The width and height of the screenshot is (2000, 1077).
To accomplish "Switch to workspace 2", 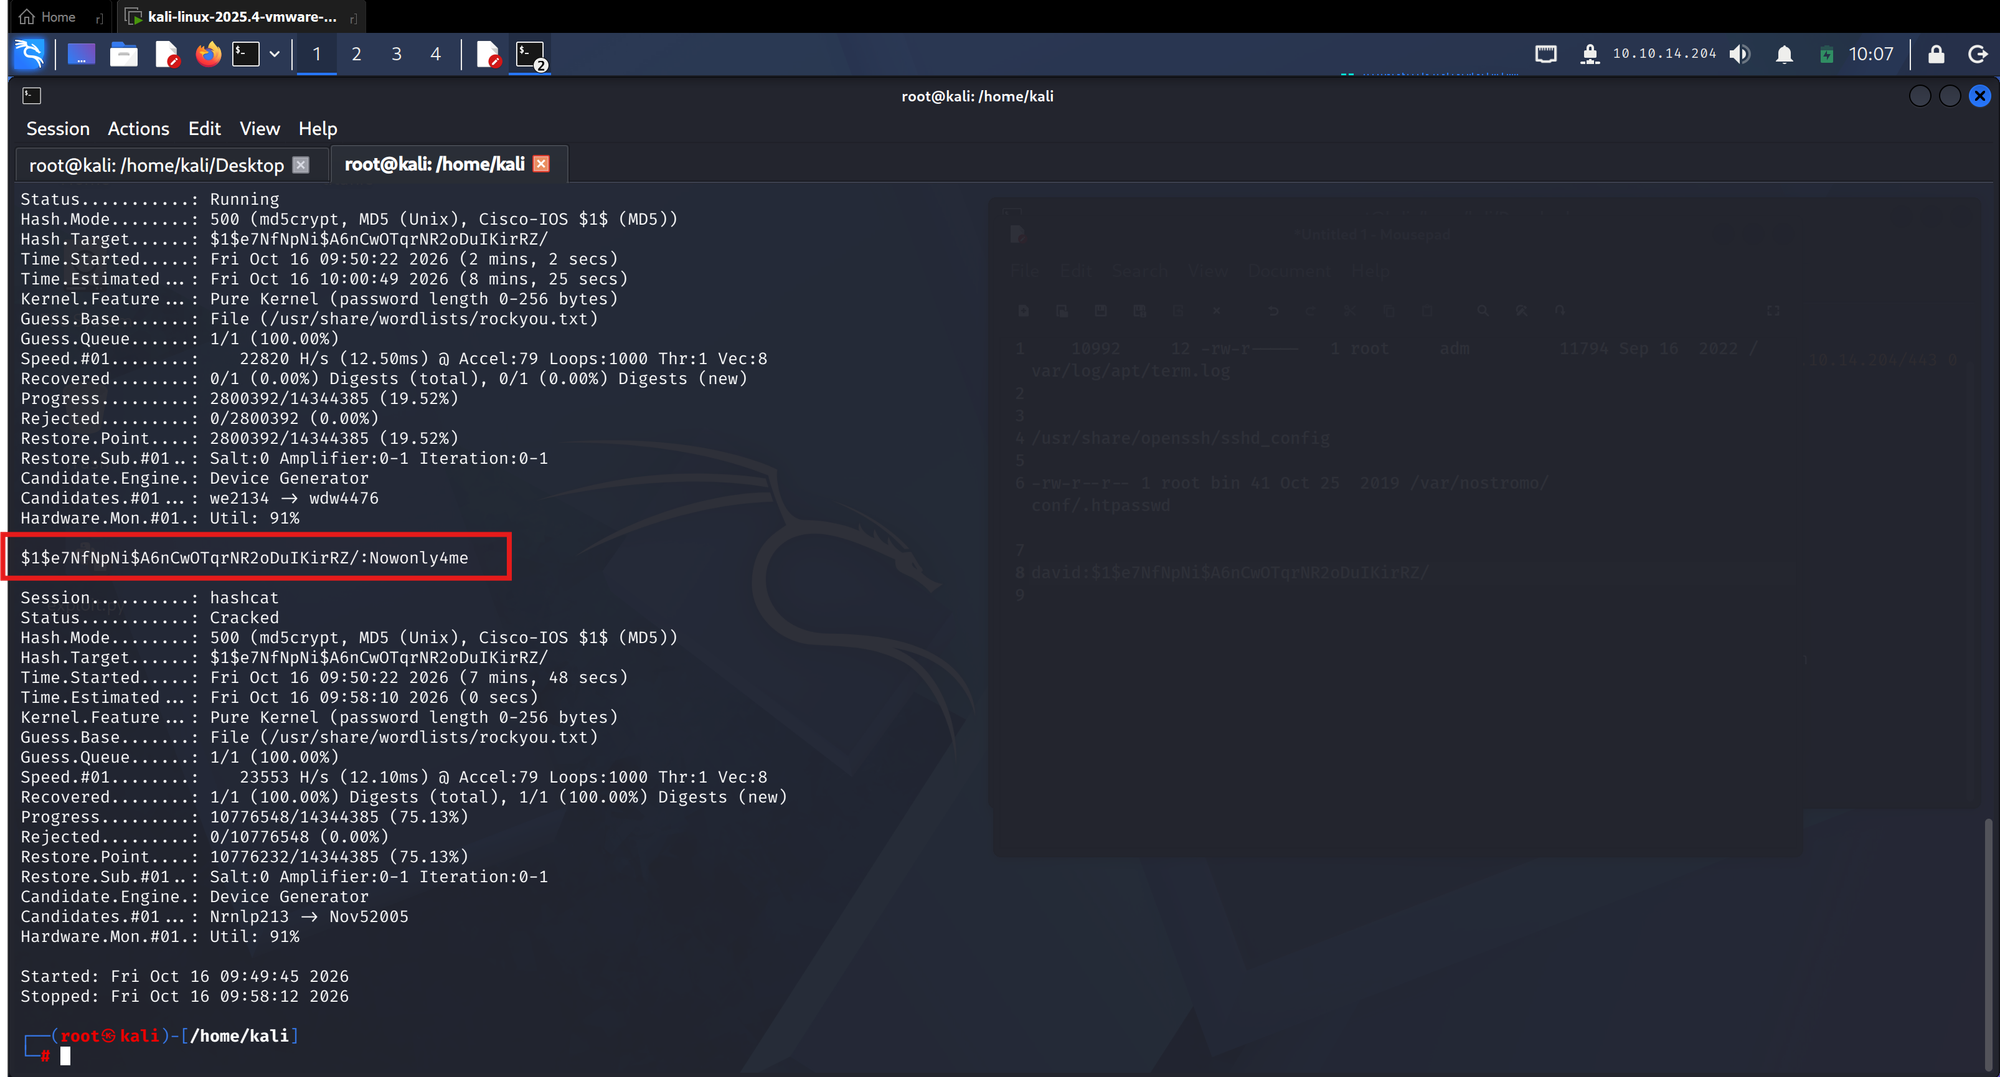I will click(x=356, y=54).
